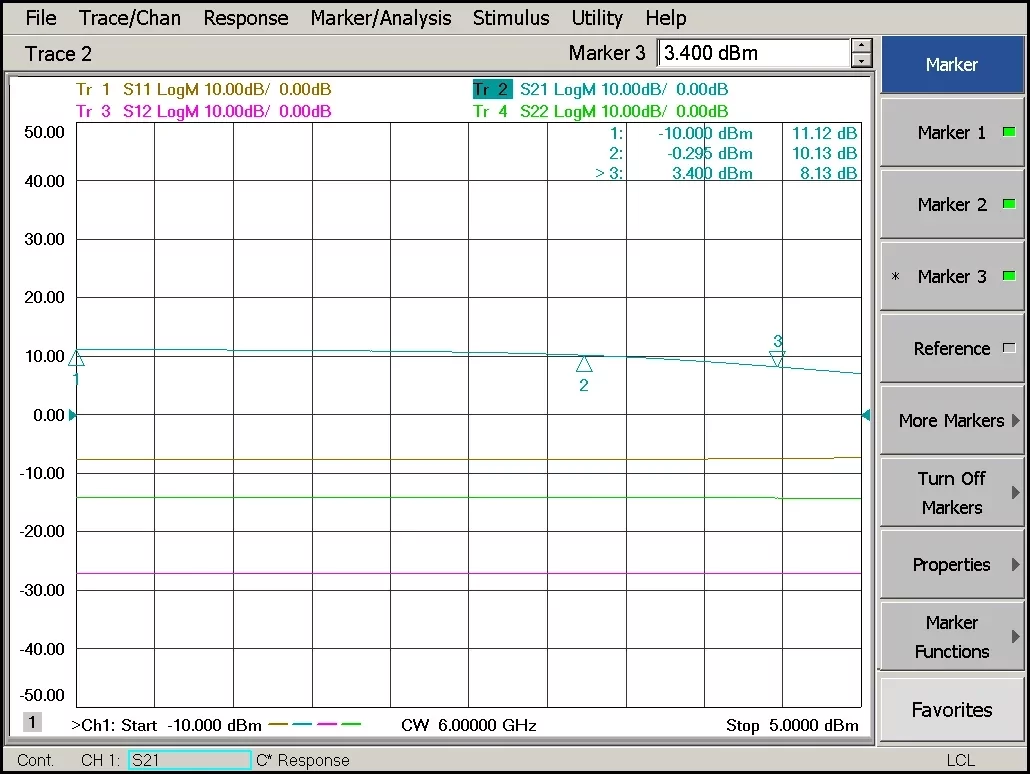Open the Marker/Analysis menu

pos(380,18)
